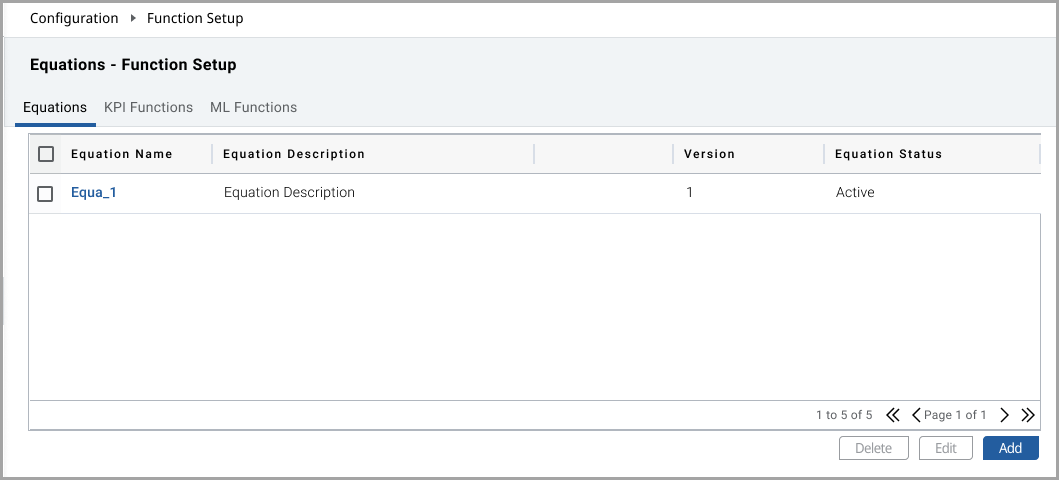Jump to the last page of results
The width and height of the screenshot is (1059, 480).
click(x=1026, y=415)
